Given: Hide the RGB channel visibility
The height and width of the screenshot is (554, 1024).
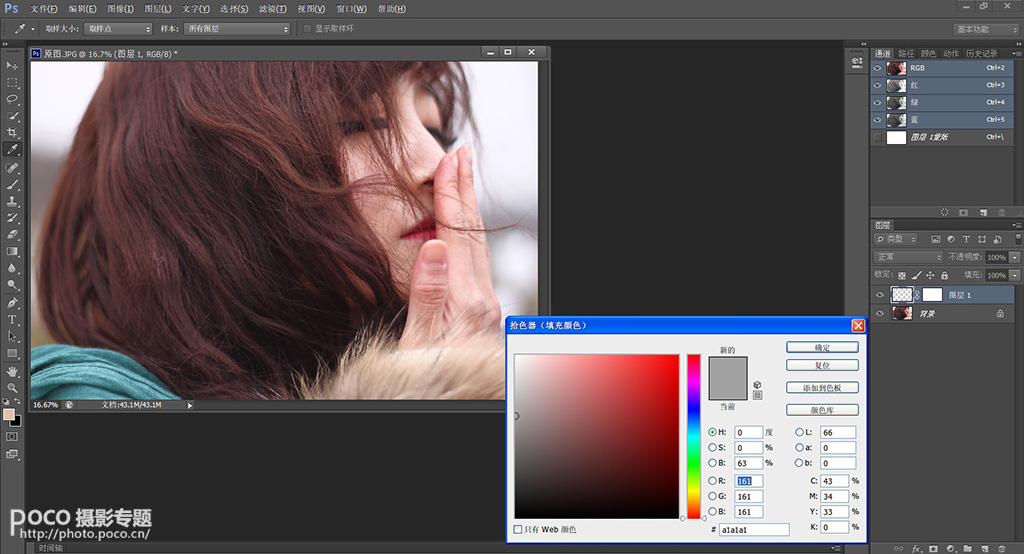Looking at the screenshot, I should pos(878,68).
